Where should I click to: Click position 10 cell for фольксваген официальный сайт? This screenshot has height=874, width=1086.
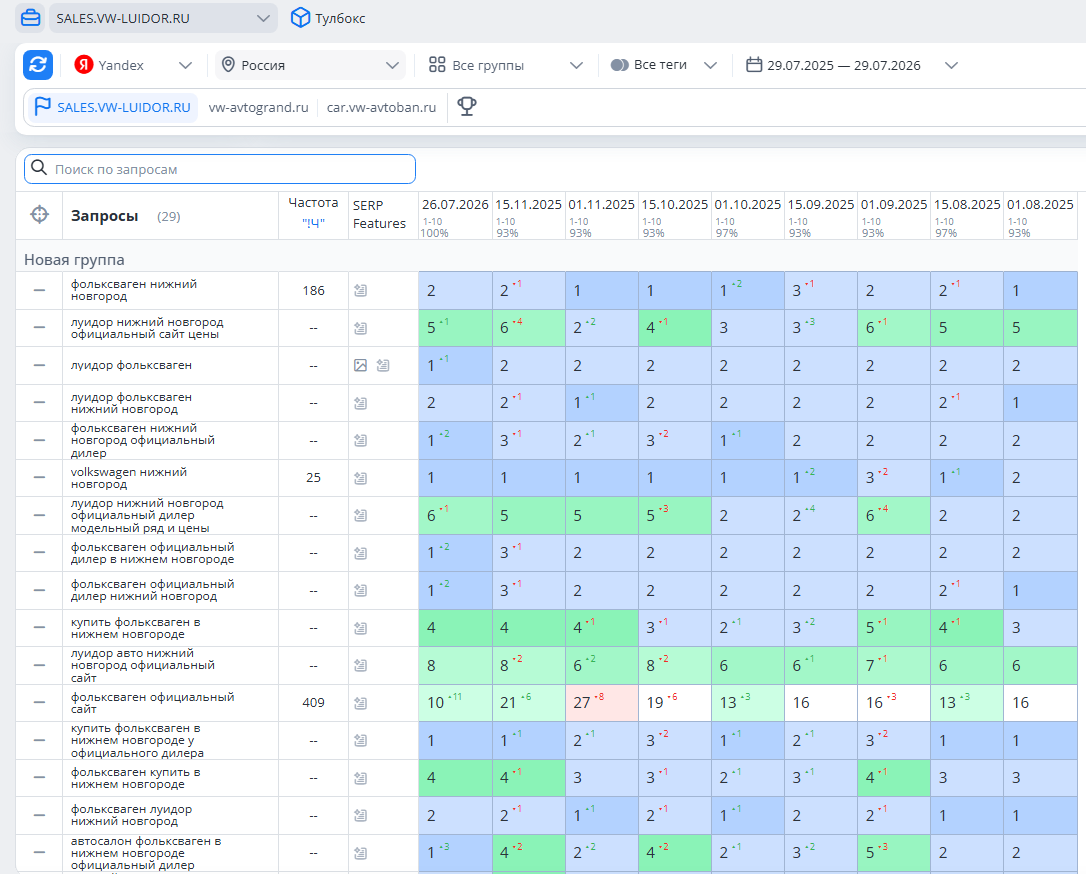pyautogui.click(x=455, y=703)
